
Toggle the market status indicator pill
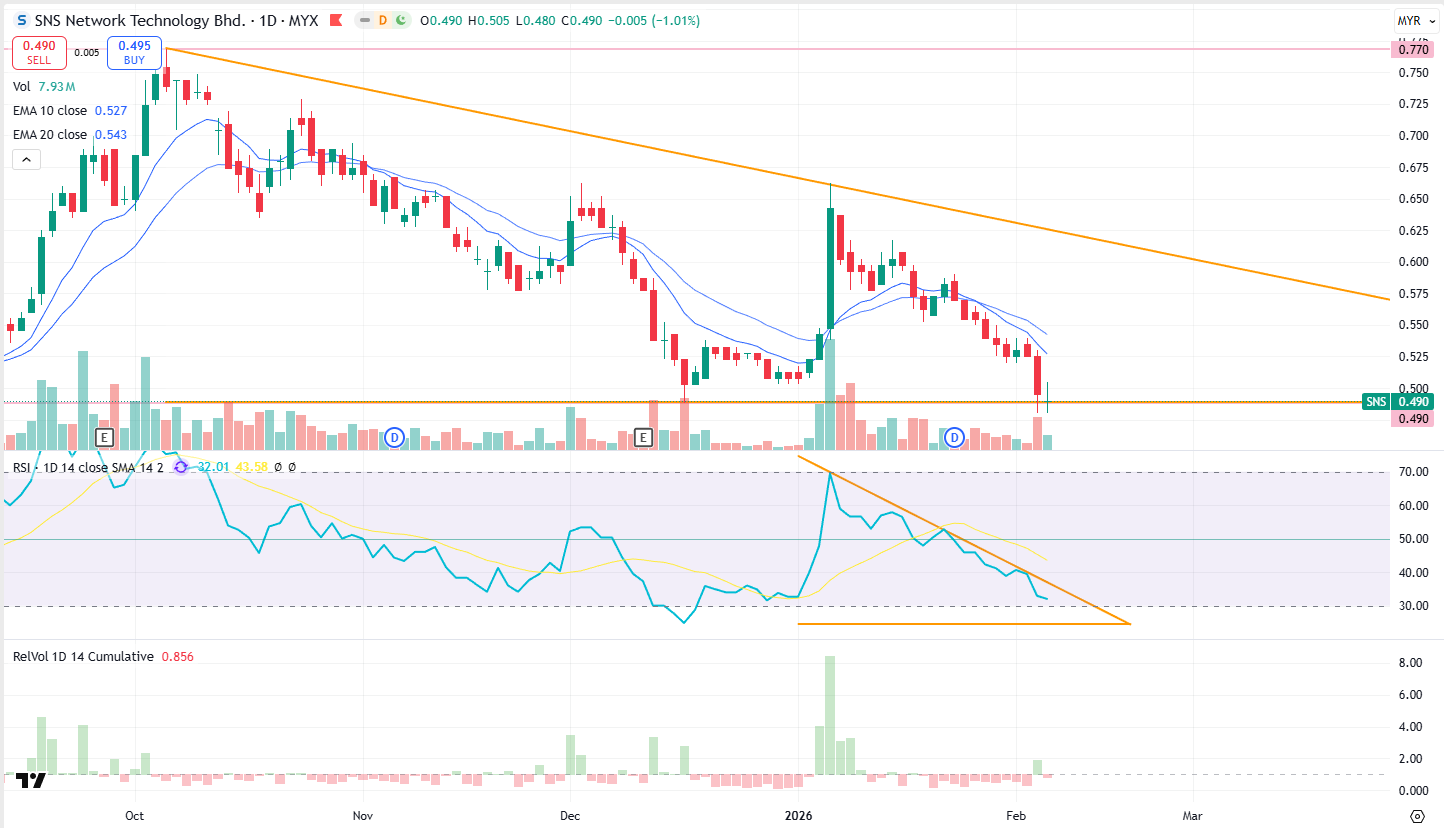point(383,20)
